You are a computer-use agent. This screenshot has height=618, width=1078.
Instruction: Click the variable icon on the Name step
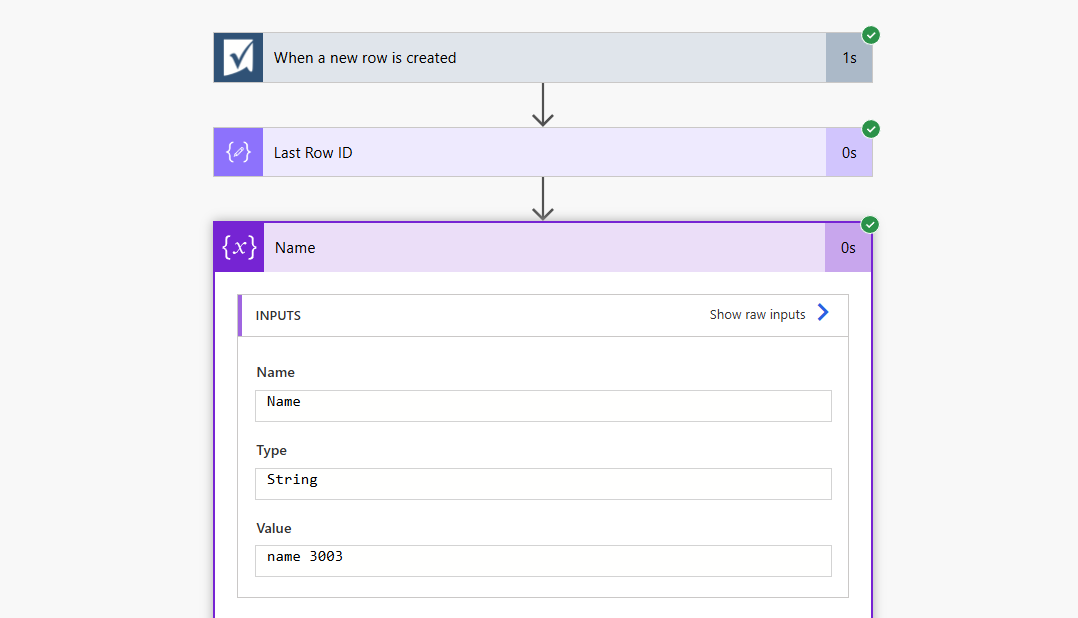(239, 247)
